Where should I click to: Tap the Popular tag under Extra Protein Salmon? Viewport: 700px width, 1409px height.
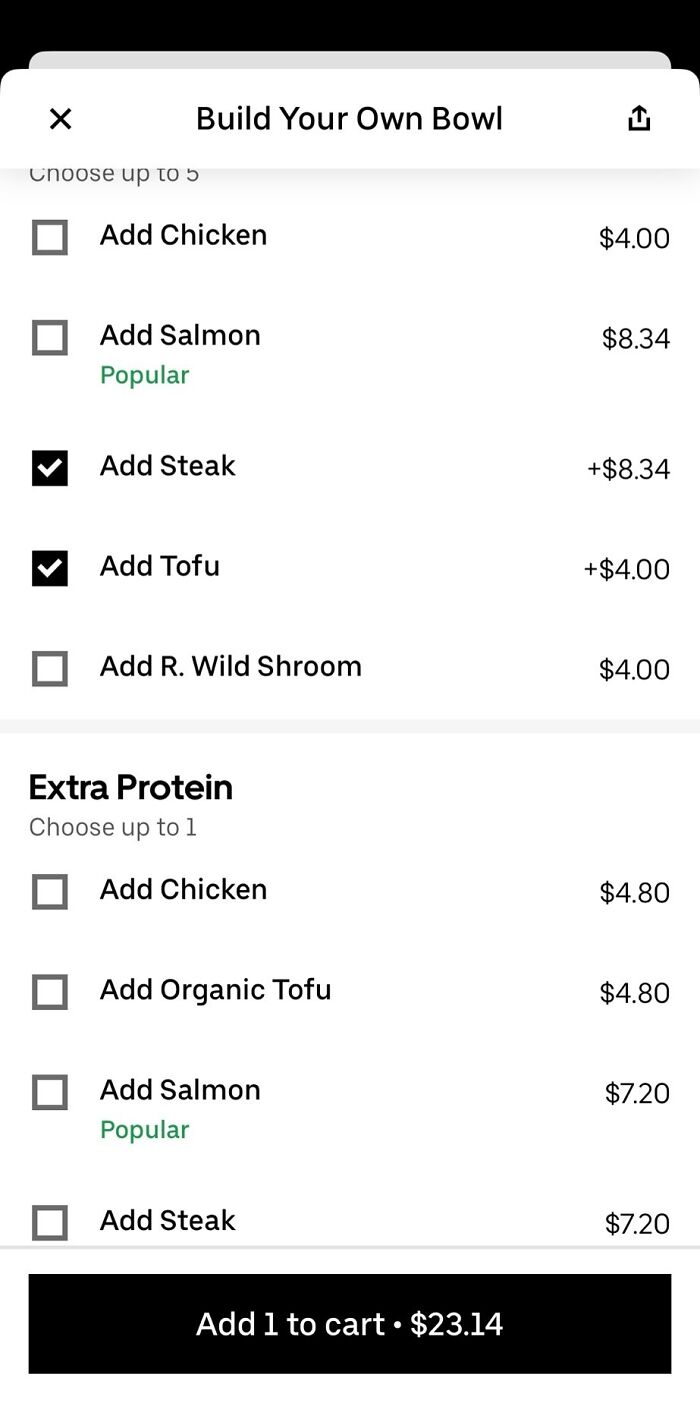tap(144, 1130)
